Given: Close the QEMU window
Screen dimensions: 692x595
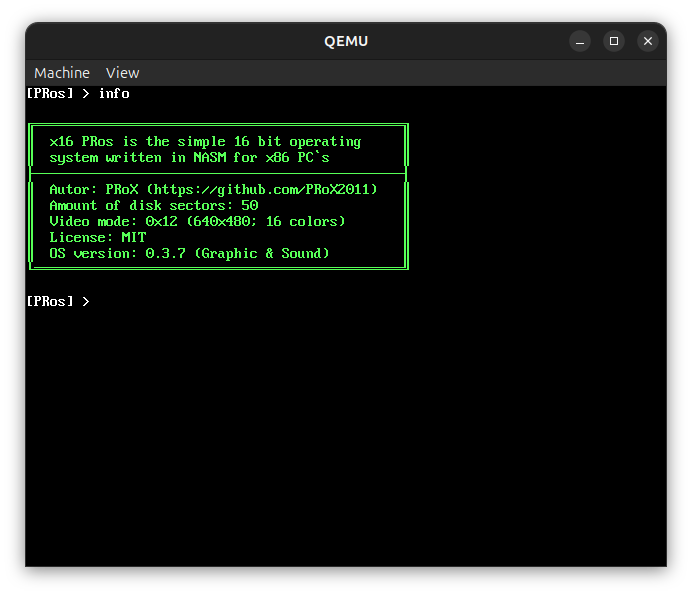Looking at the screenshot, I should pos(648,41).
